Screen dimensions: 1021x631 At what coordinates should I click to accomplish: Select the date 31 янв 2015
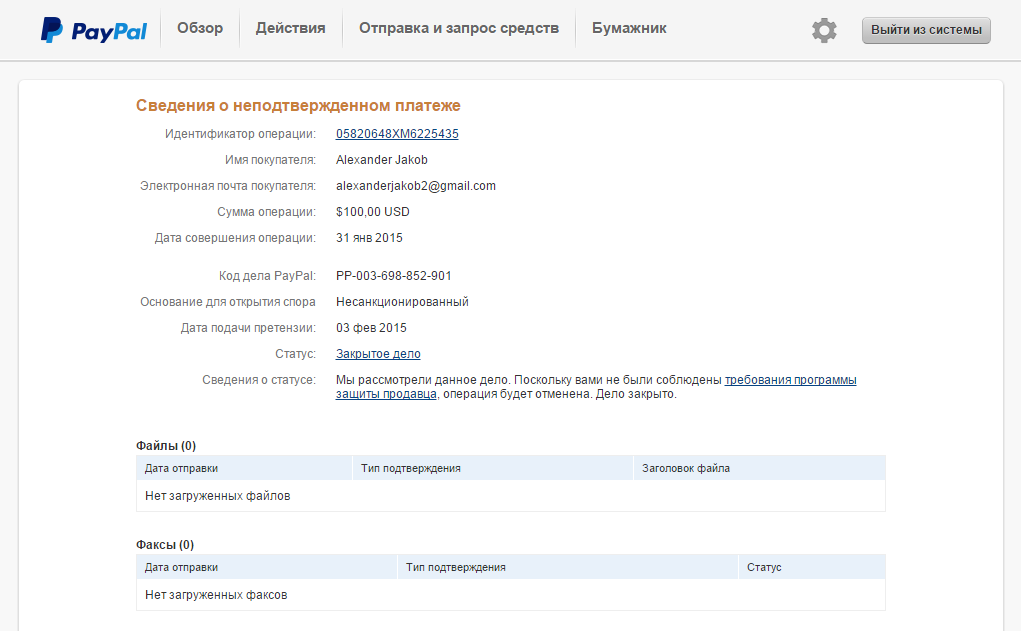369,238
